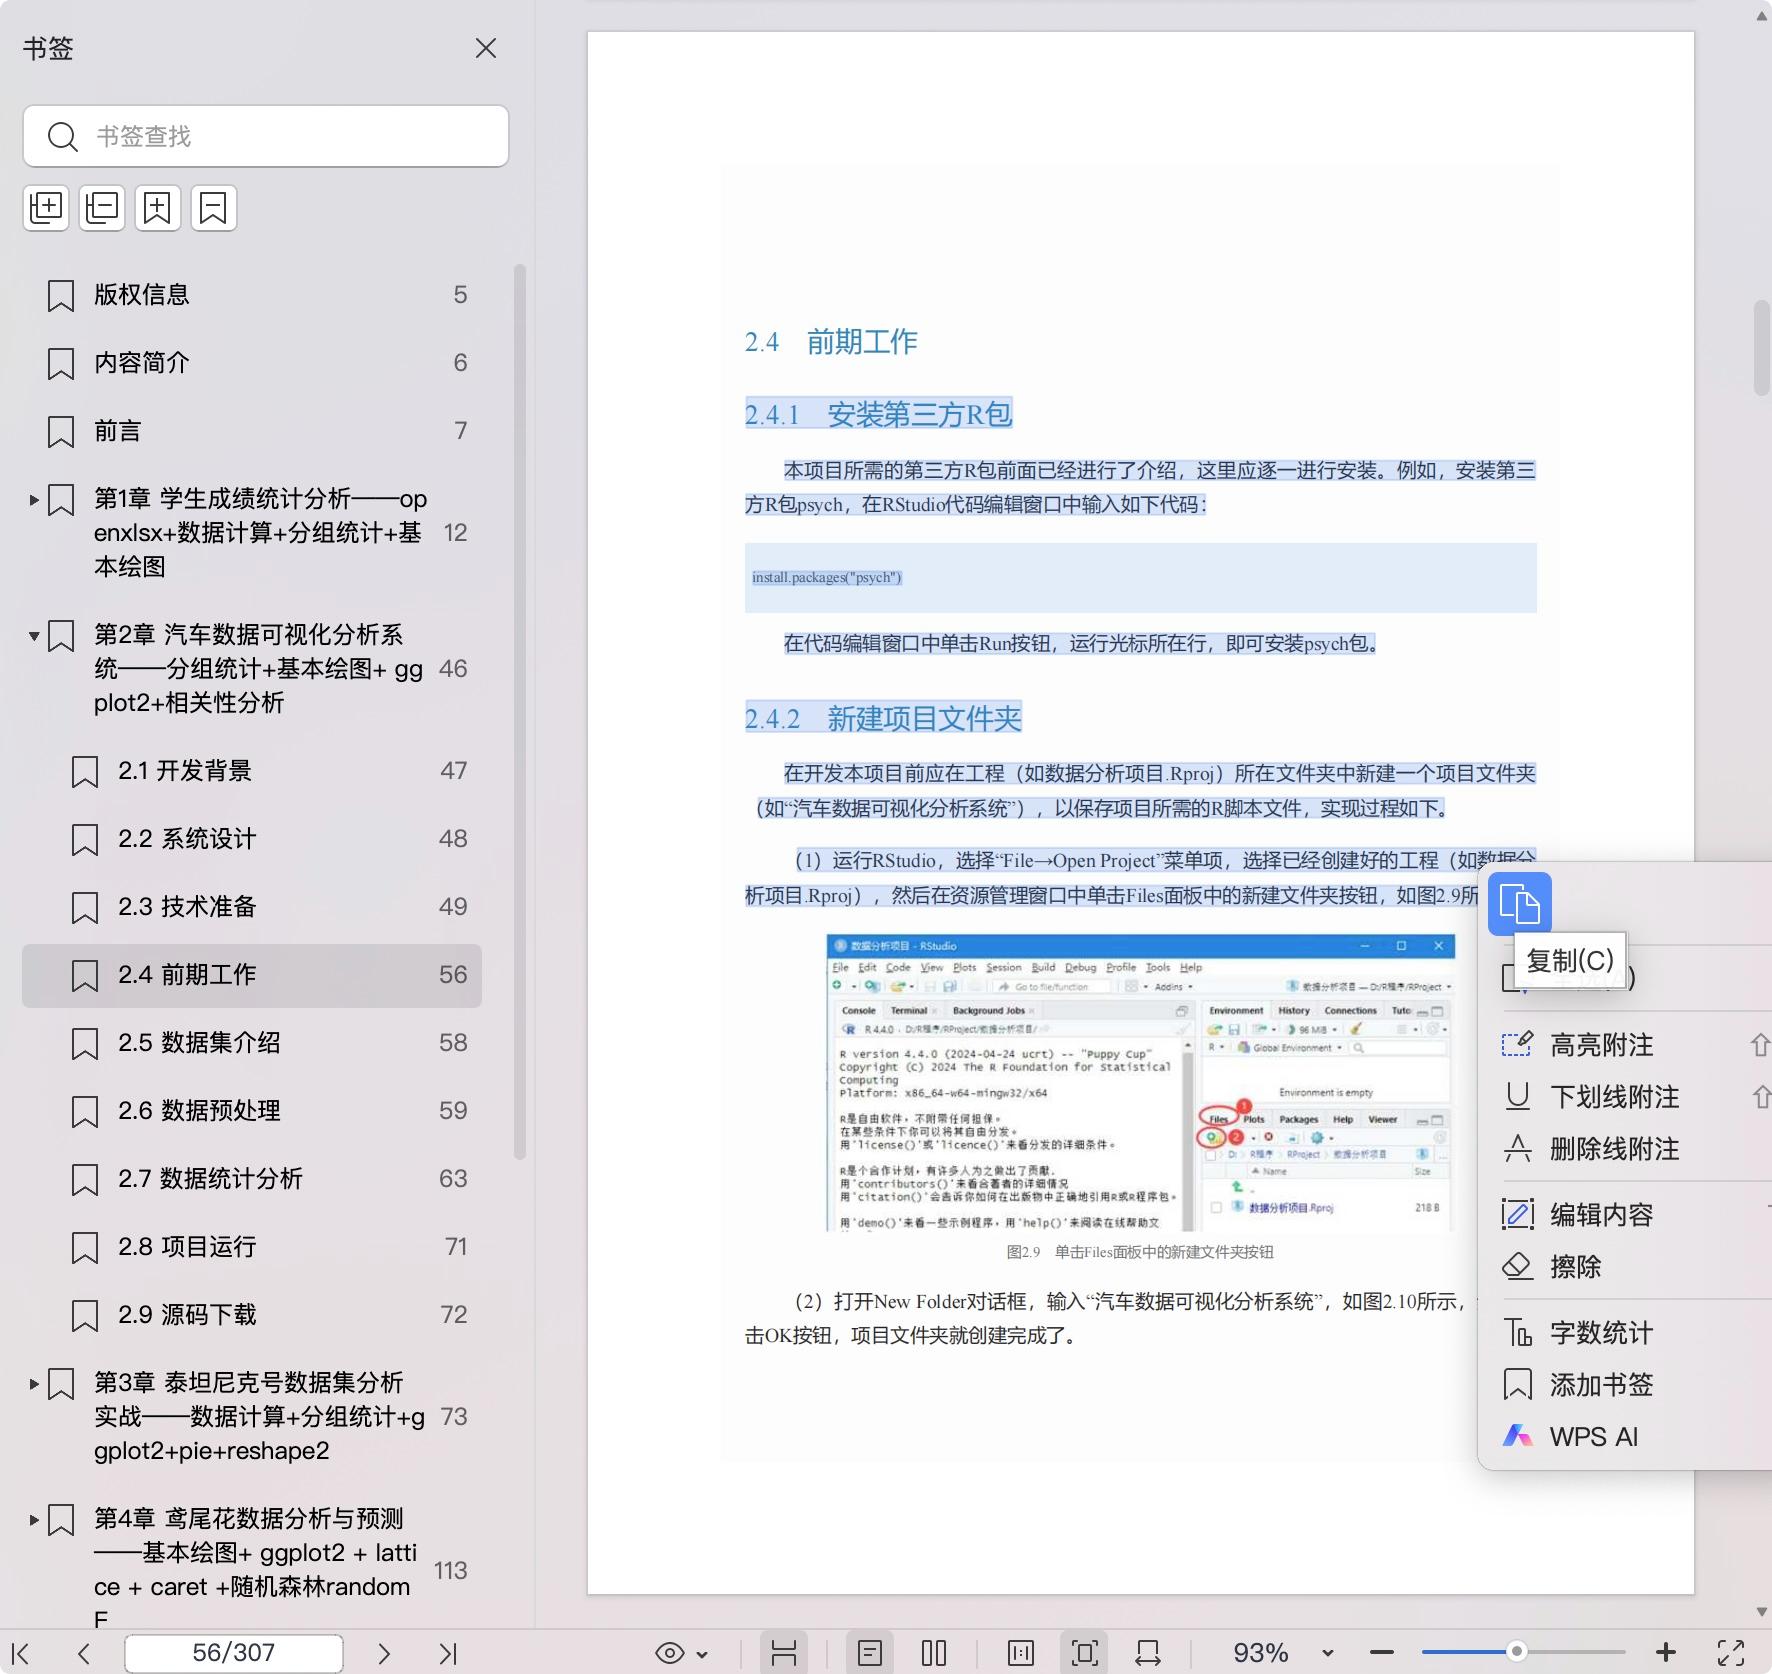Click the expand all bookmarks icon

(x=46, y=208)
